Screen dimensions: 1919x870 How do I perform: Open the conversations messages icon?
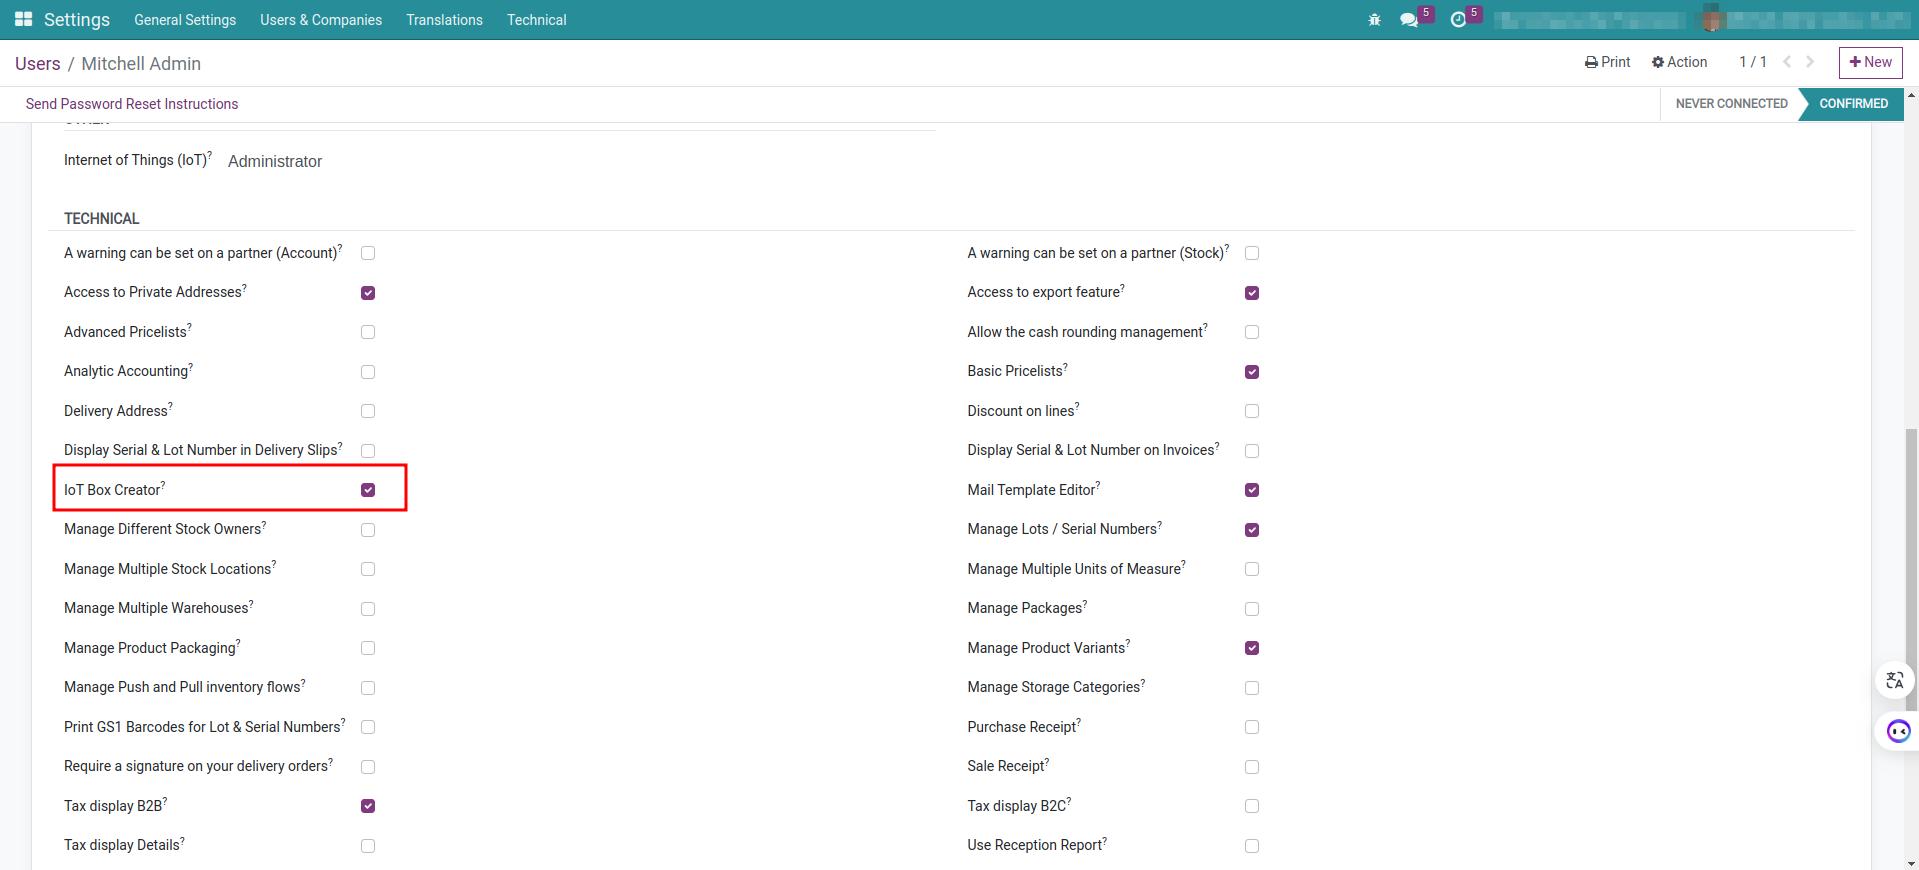pos(1409,20)
